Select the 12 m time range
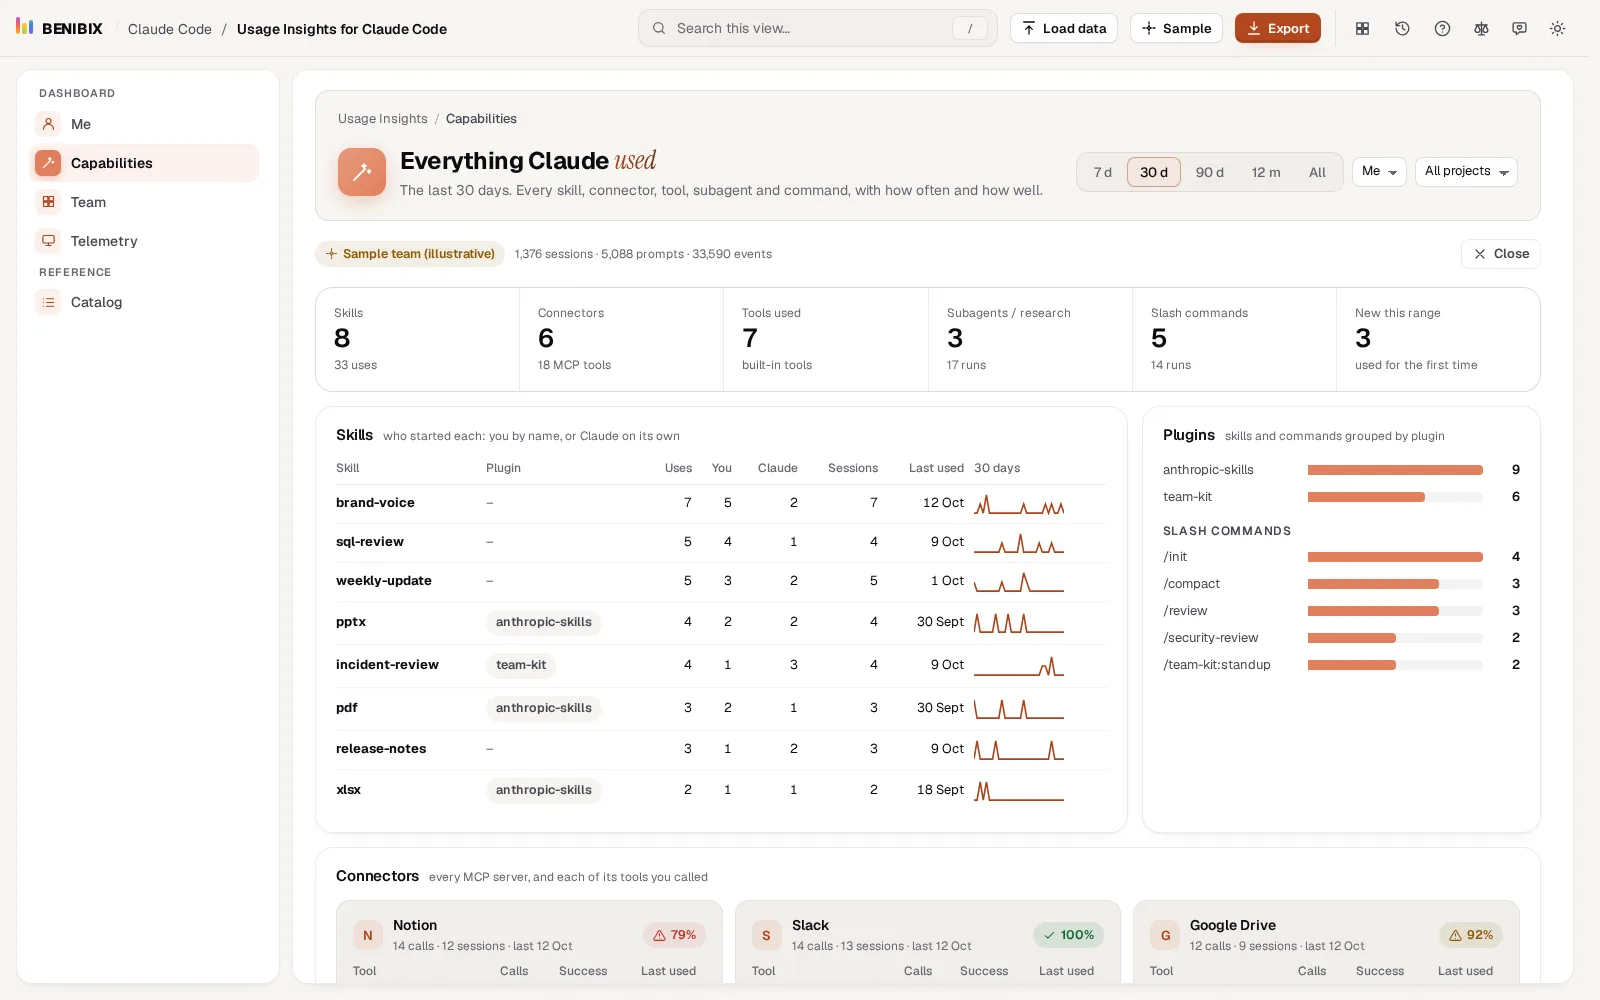 coord(1266,172)
